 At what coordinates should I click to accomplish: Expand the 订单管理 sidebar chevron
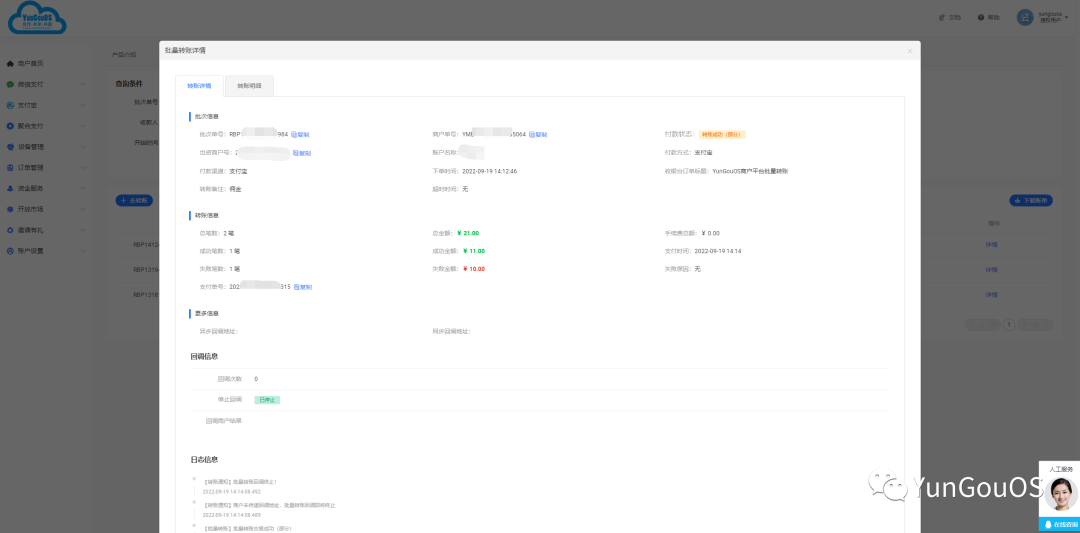(x=83, y=167)
